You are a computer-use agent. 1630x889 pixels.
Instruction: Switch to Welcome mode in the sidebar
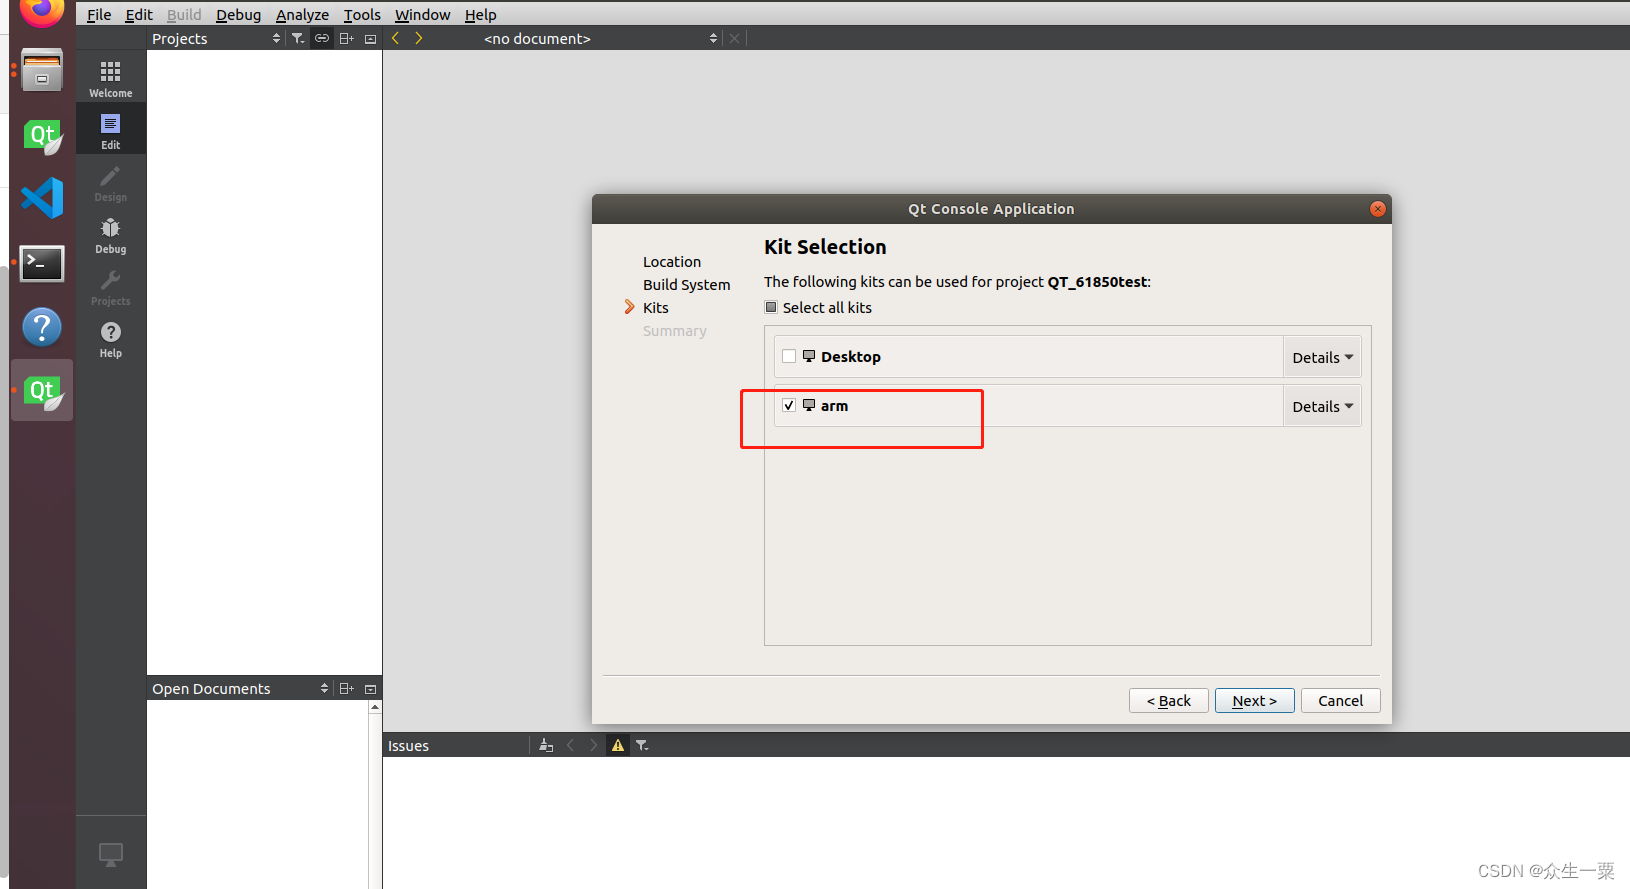110,78
